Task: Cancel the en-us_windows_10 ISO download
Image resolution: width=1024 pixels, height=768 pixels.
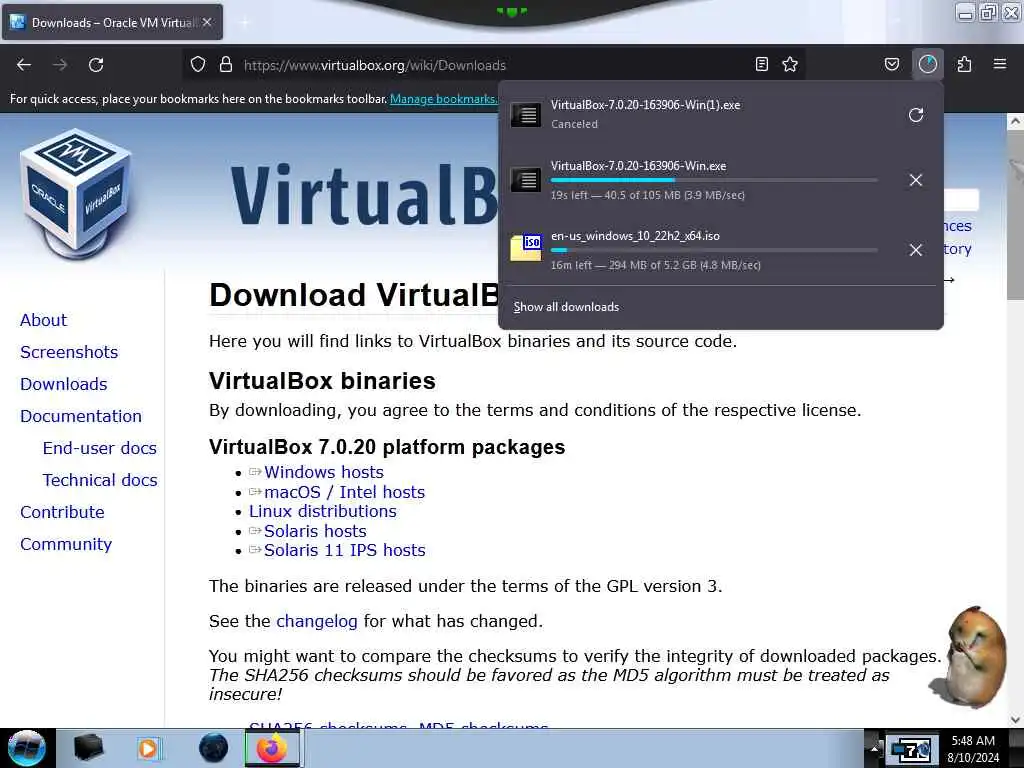Action: pyautogui.click(x=916, y=250)
